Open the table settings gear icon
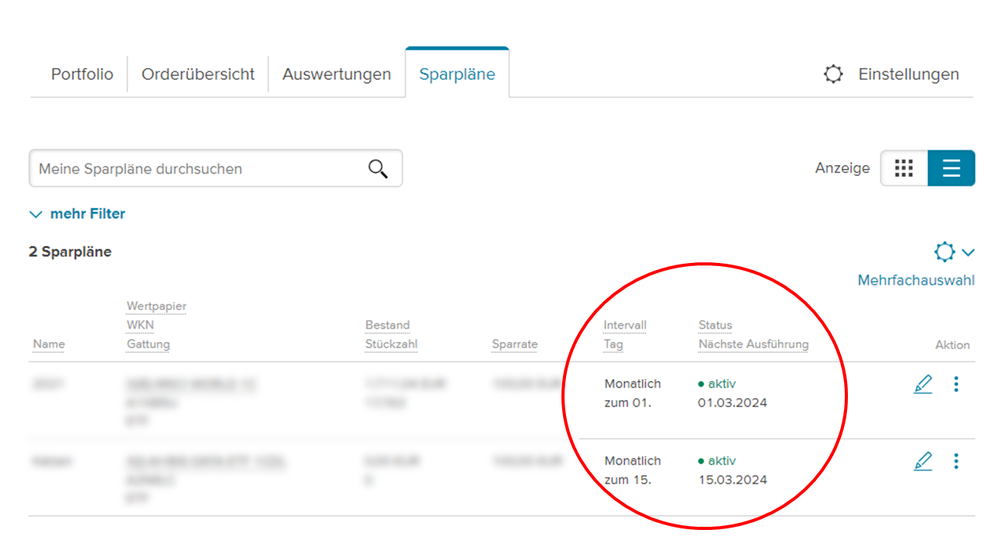 [x=944, y=252]
